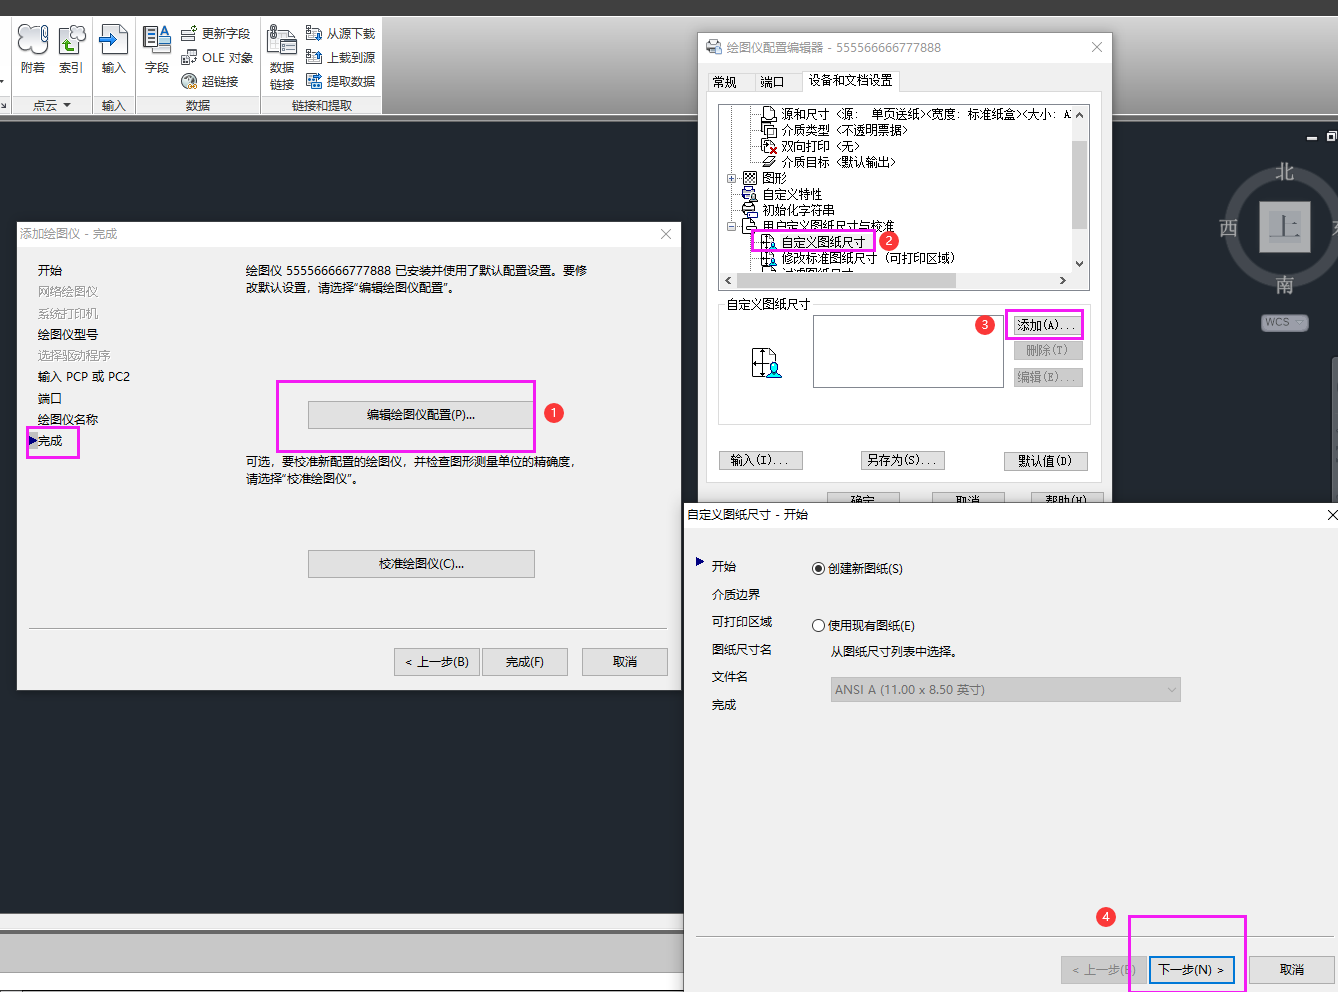This screenshot has height=992, width=1338.
Task: Click the Data Link (数据链接) icon
Action: [x=282, y=57]
